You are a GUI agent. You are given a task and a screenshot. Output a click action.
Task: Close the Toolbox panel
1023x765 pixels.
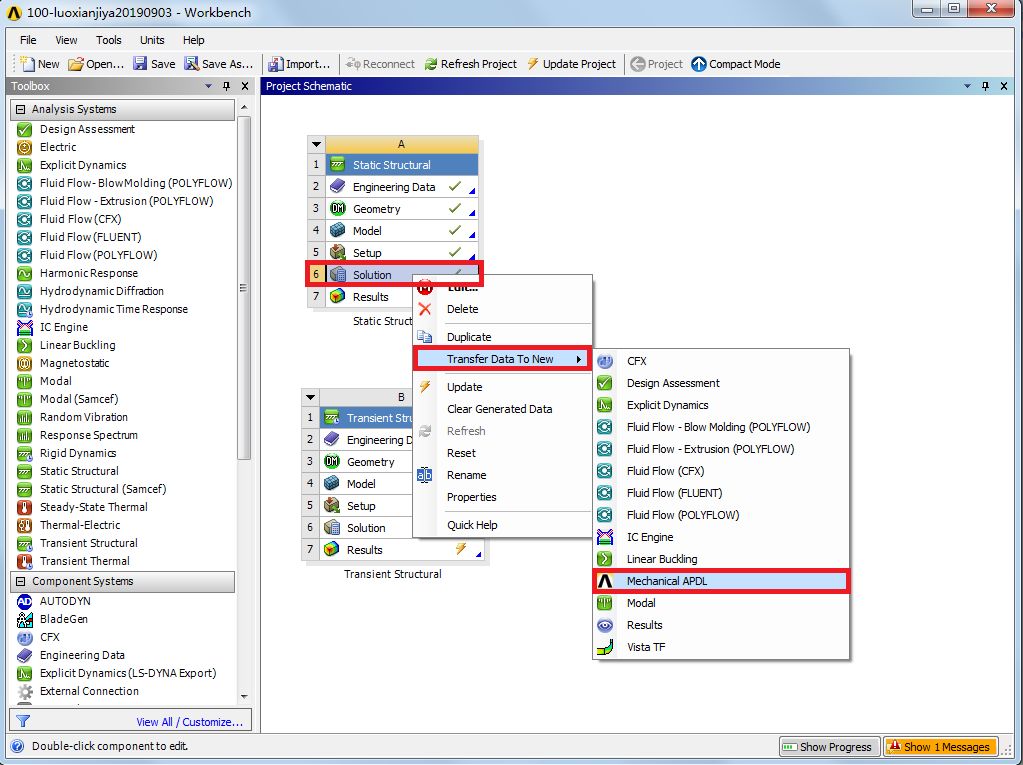pyautogui.click(x=245, y=86)
